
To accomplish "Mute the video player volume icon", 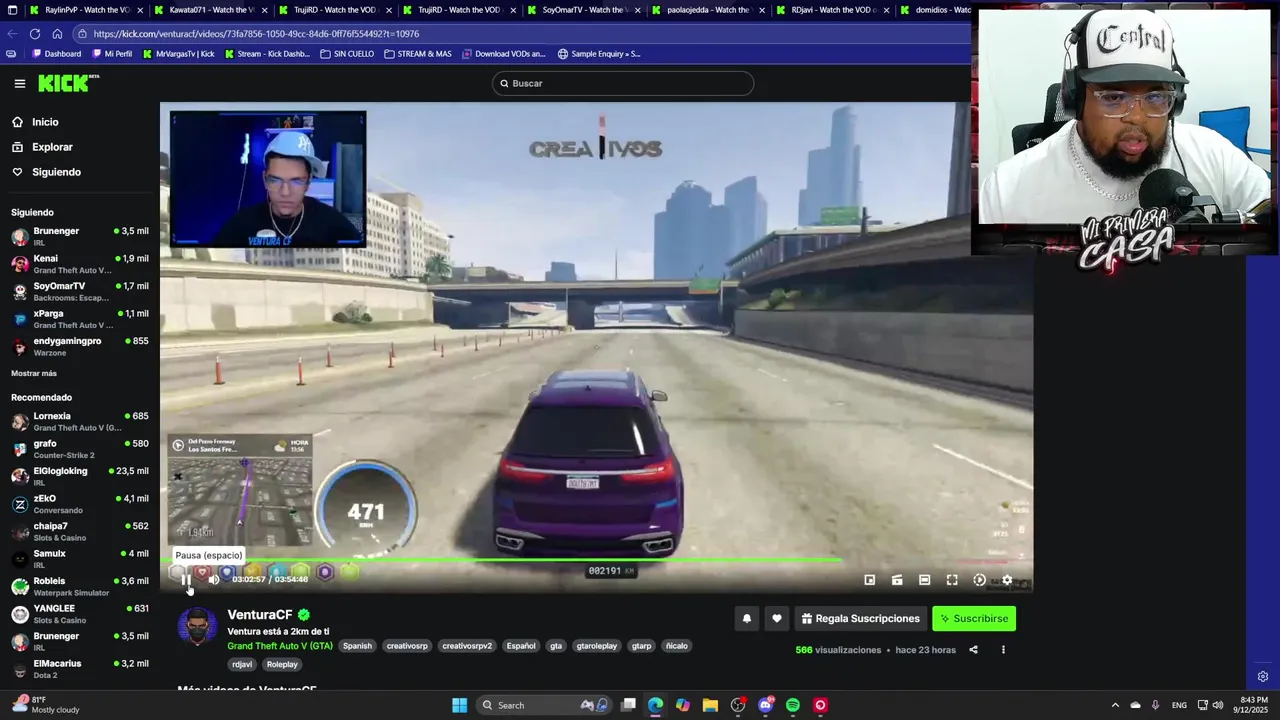I will click(213, 579).
